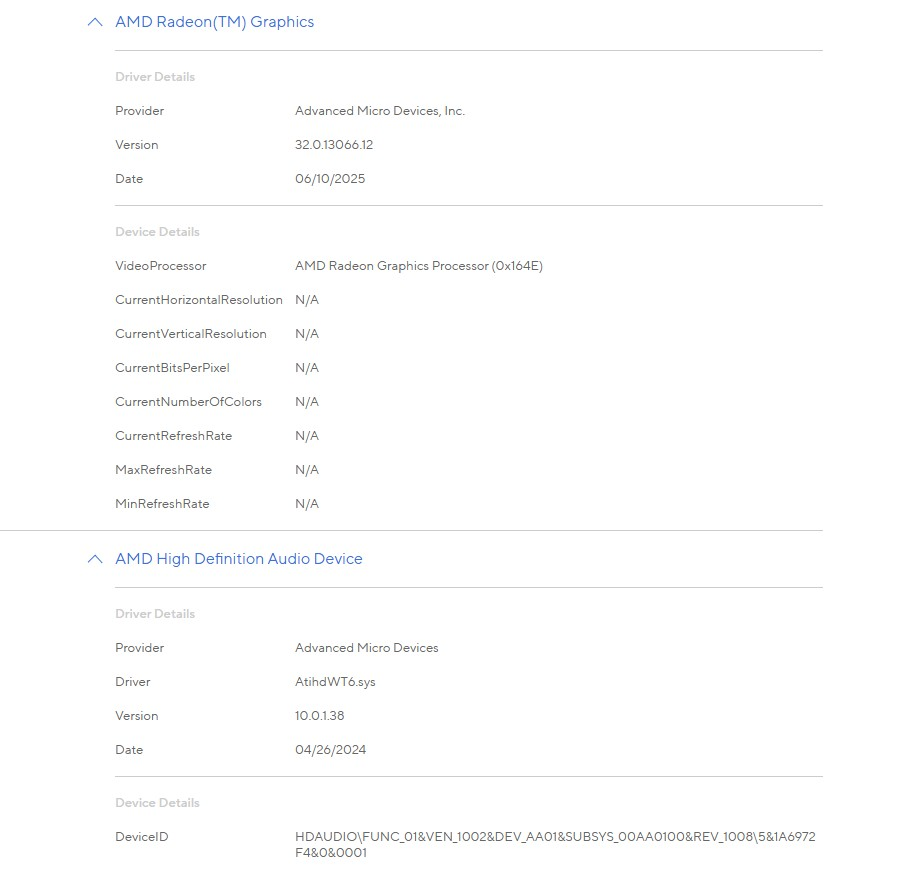Click the Provider label under Radeon Graphics

coord(139,111)
